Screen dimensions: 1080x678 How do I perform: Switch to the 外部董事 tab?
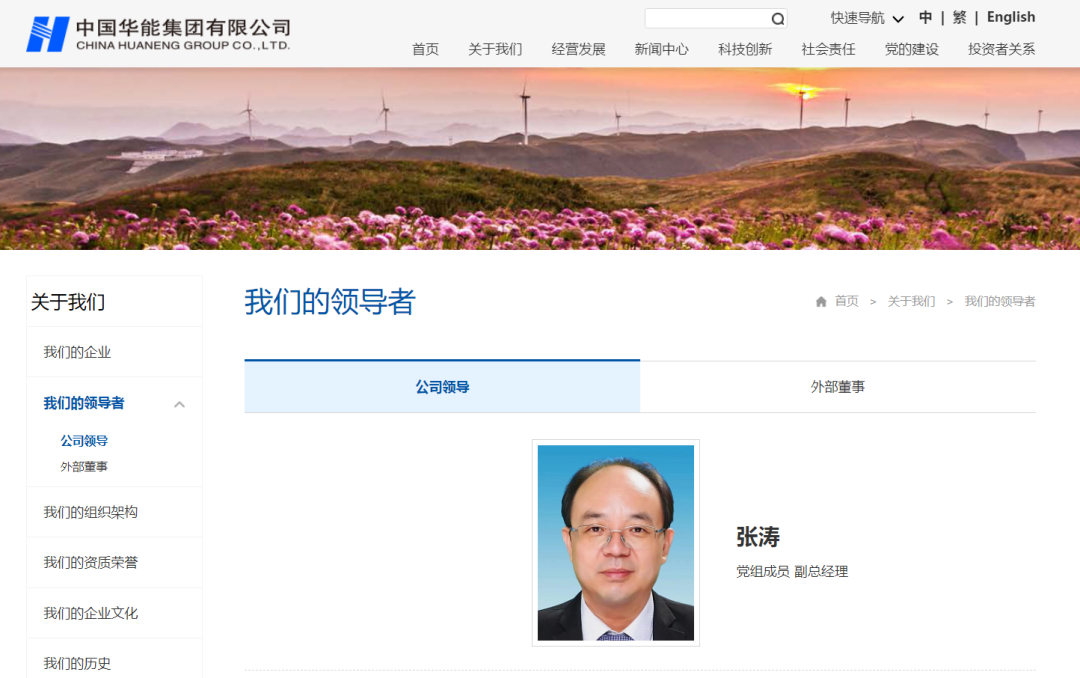[838, 387]
